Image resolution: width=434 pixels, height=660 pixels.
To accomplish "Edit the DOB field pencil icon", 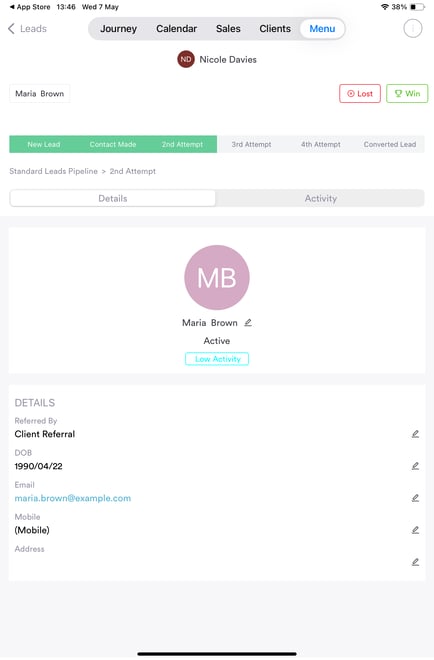I will pyautogui.click(x=415, y=466).
